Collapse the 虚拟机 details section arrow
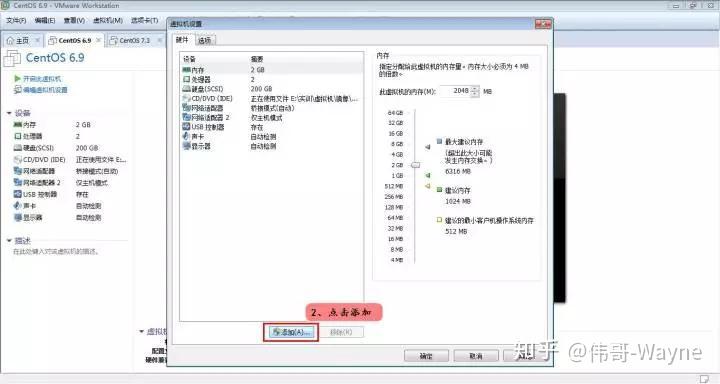 click(141, 331)
